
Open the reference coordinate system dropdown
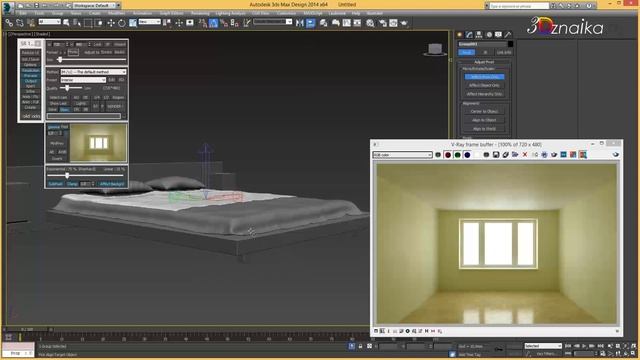pos(149,21)
